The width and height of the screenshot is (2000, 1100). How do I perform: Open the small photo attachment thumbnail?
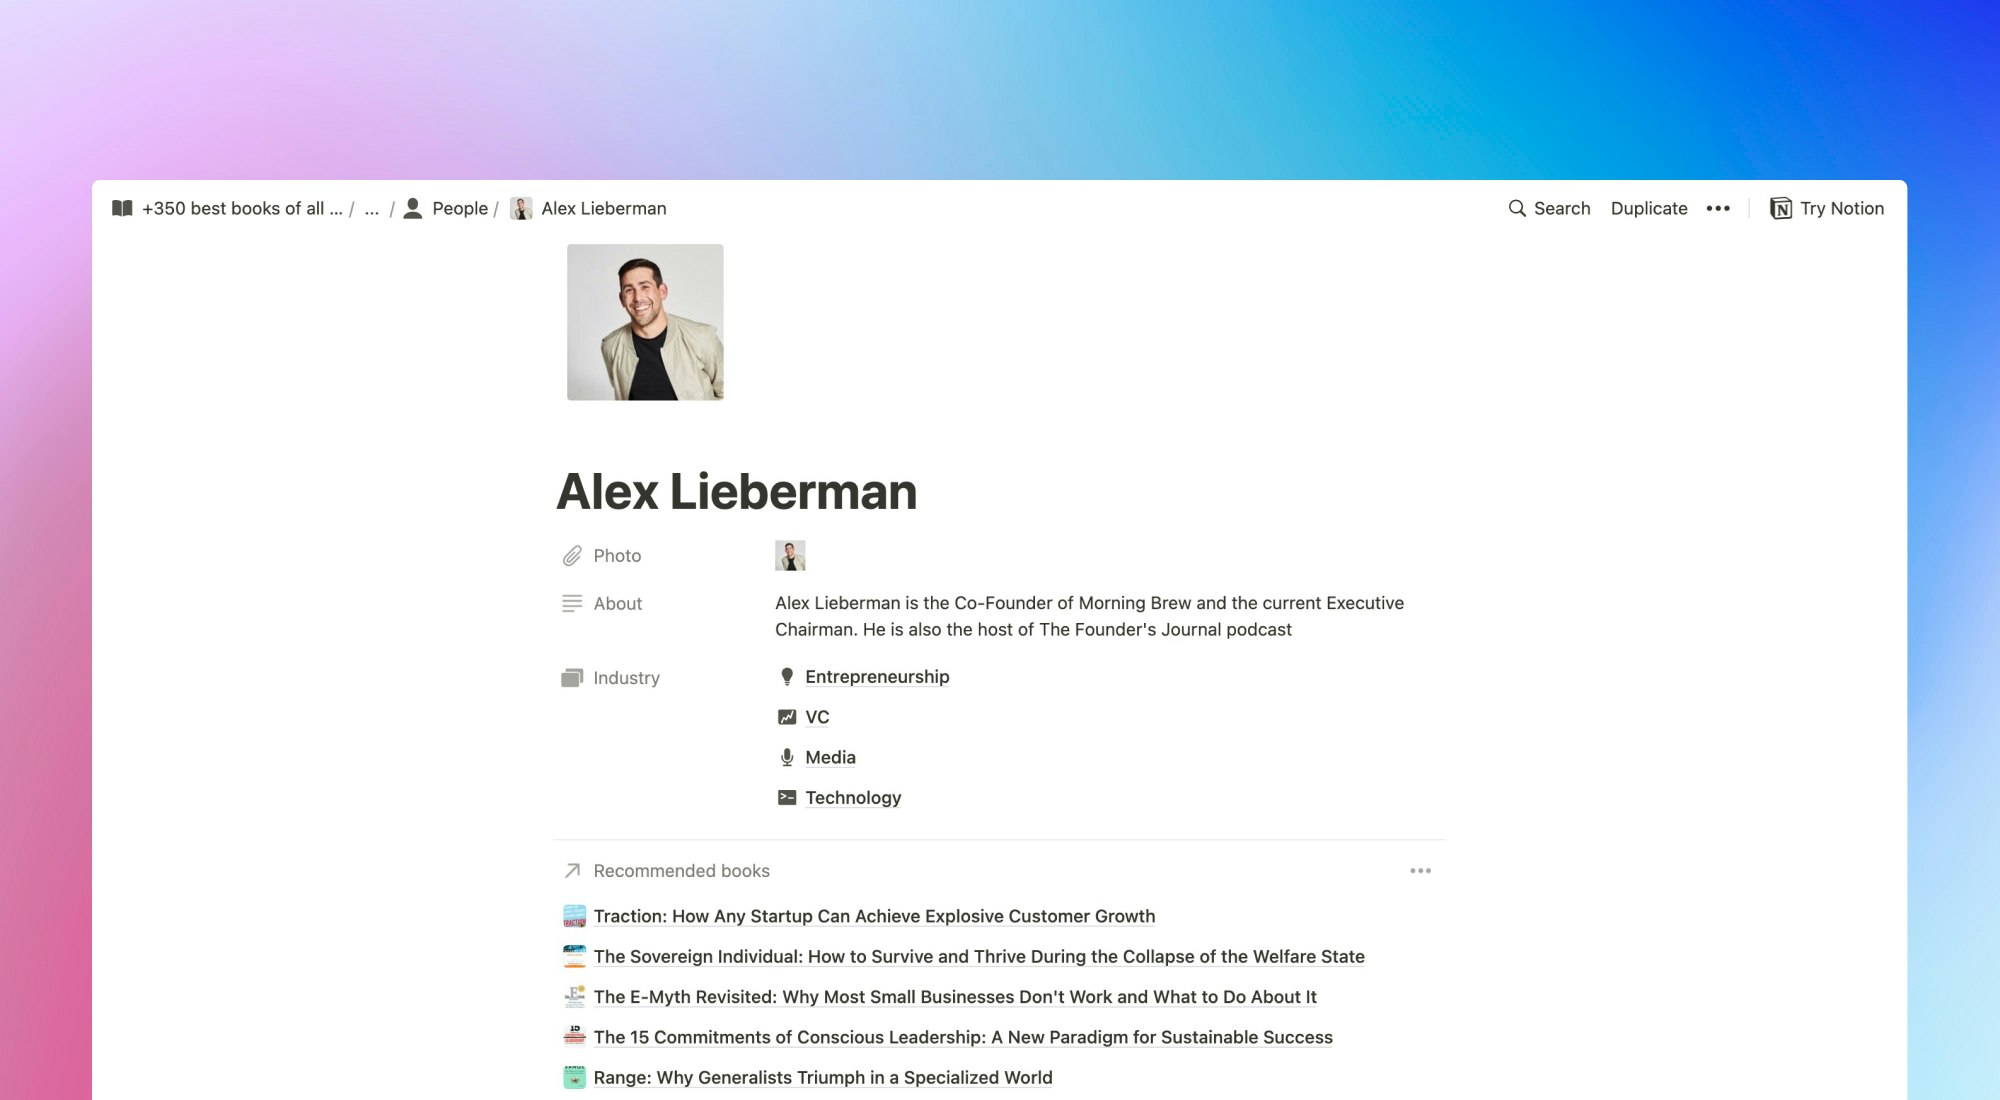790,555
